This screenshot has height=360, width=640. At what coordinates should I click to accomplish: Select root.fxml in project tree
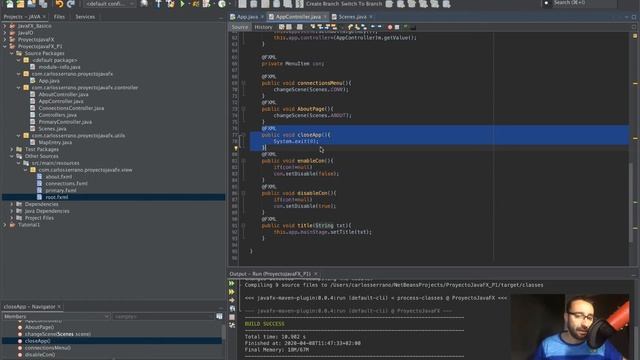click(x=57, y=197)
